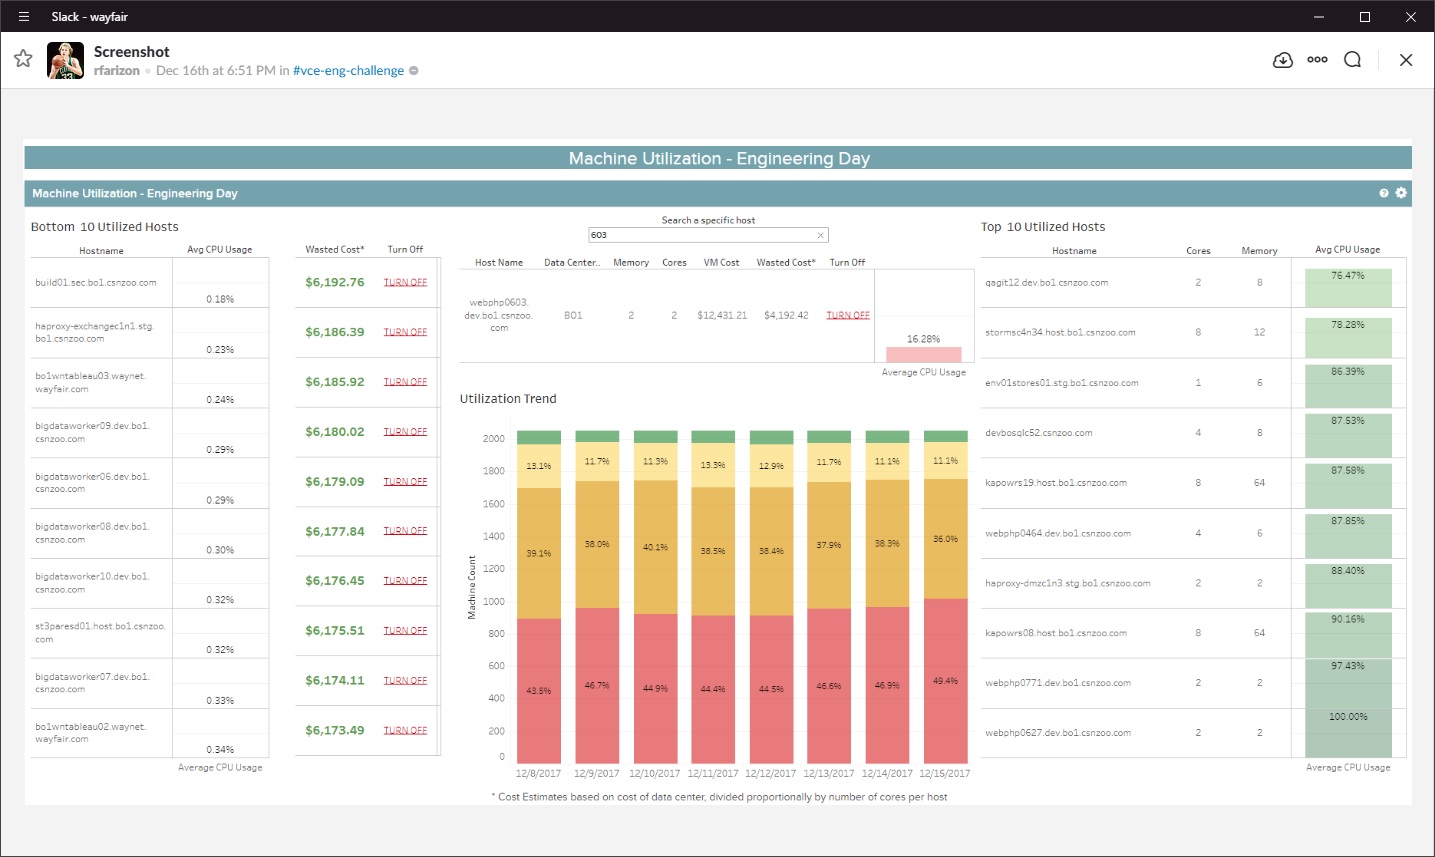Image resolution: width=1435 pixels, height=857 pixels.
Task: Select 12/8/2017 red bar segment 43.5%
Action: pos(539,690)
